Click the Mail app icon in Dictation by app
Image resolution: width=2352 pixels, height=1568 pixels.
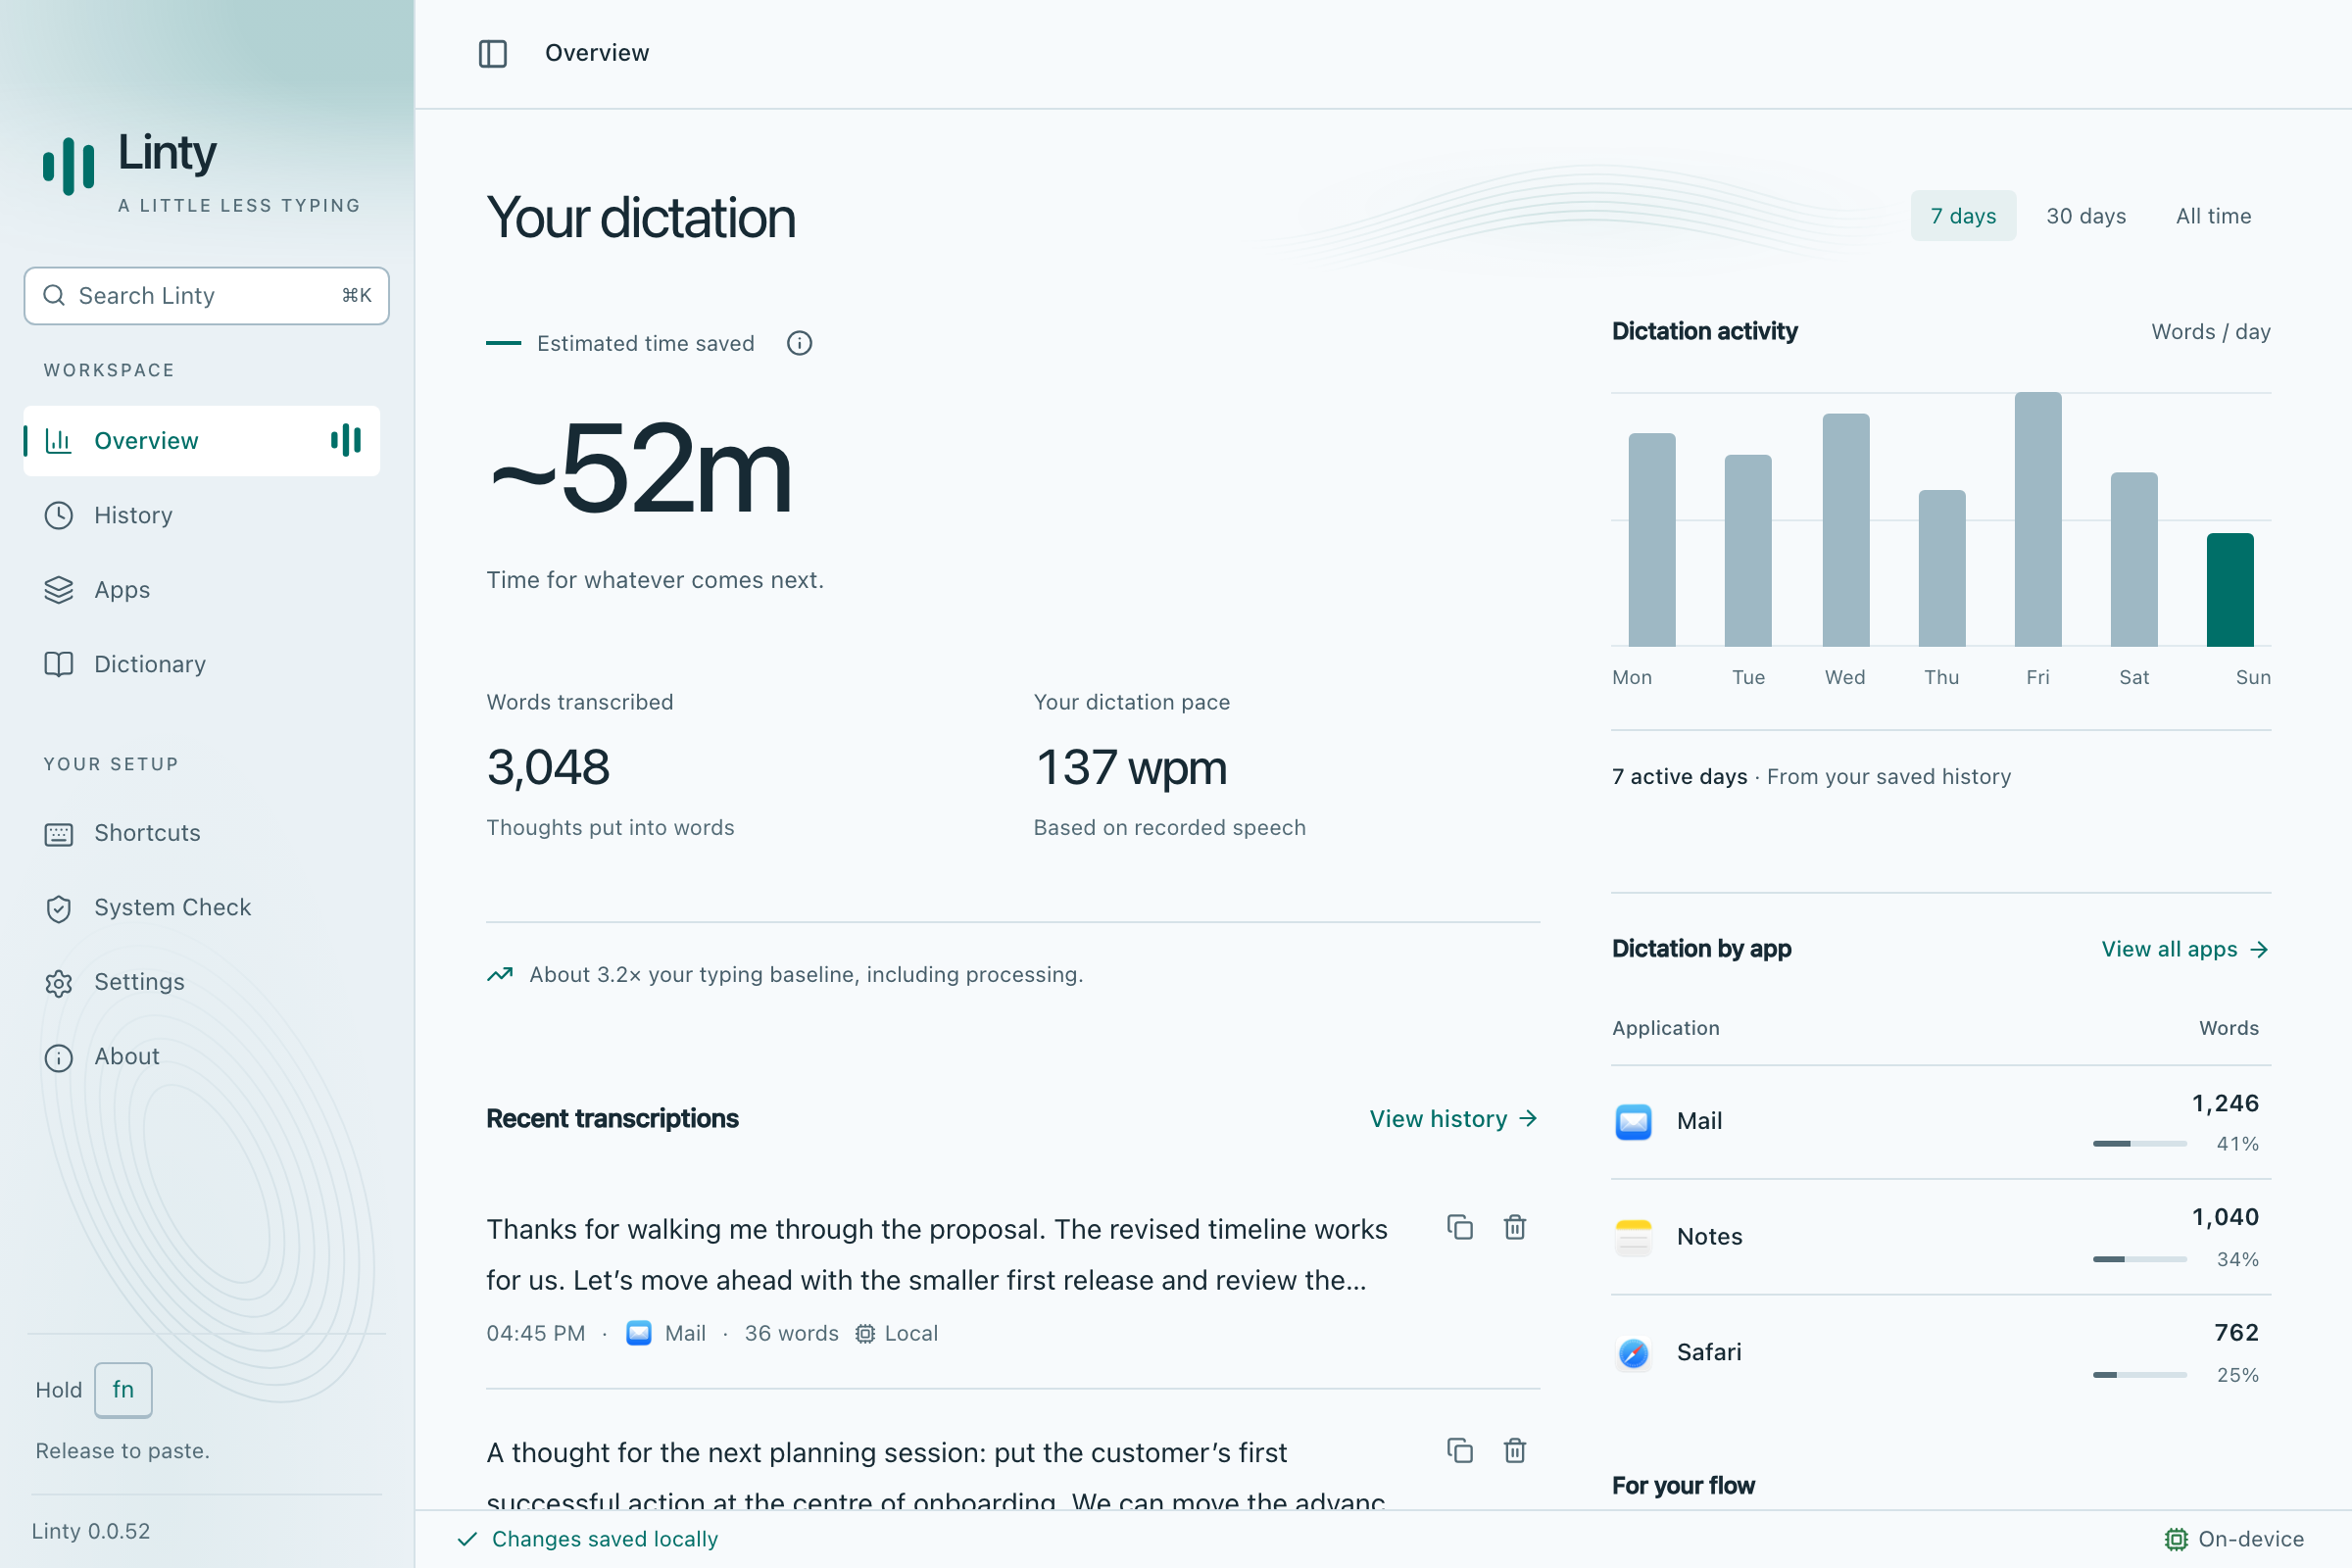(x=1633, y=1121)
